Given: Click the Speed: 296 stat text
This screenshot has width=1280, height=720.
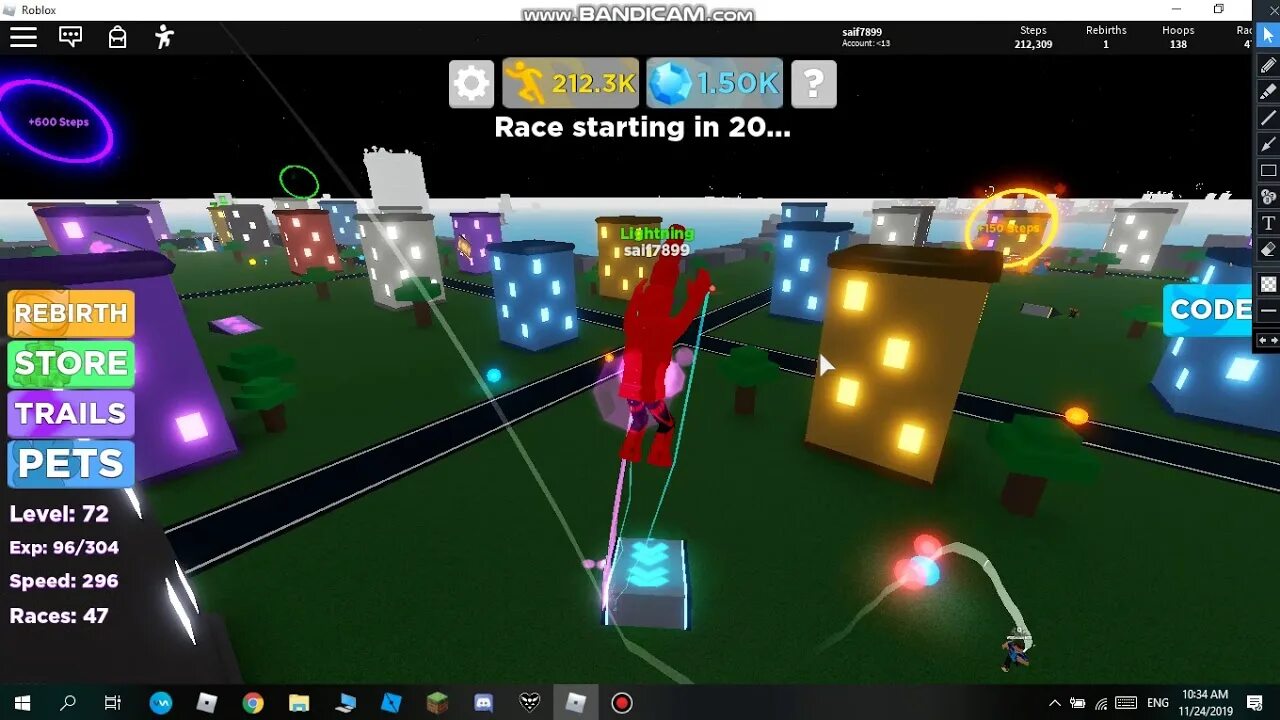Looking at the screenshot, I should point(64,581).
